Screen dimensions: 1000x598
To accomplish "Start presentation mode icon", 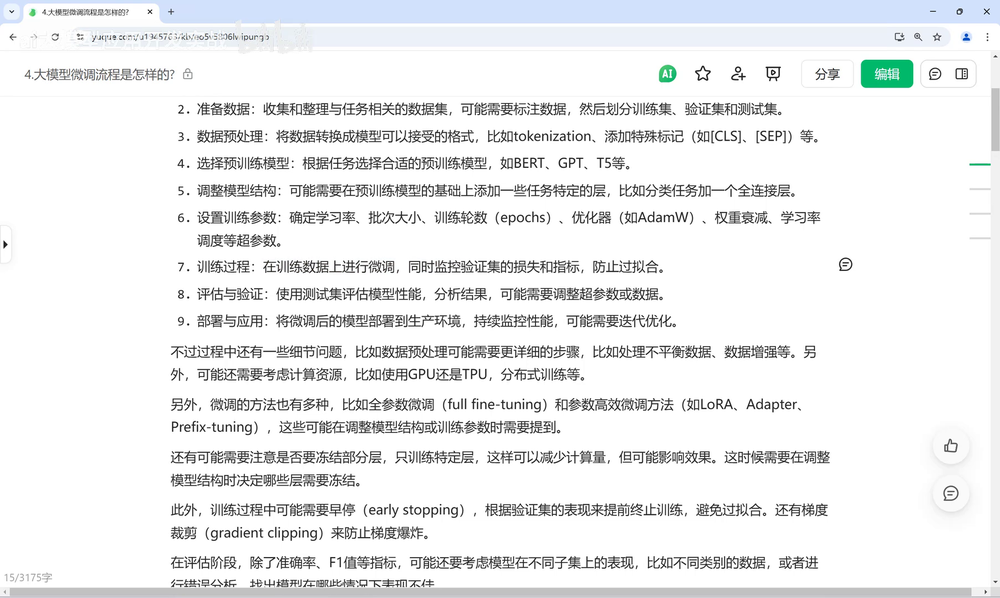I will [773, 74].
